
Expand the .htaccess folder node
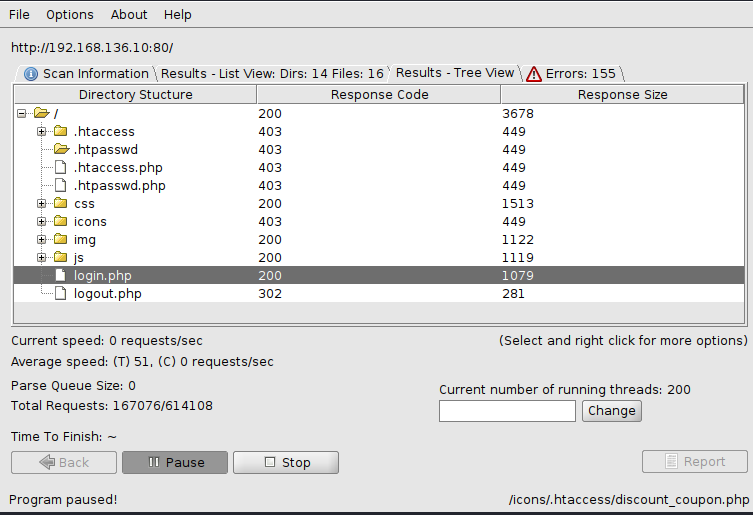click(41, 132)
